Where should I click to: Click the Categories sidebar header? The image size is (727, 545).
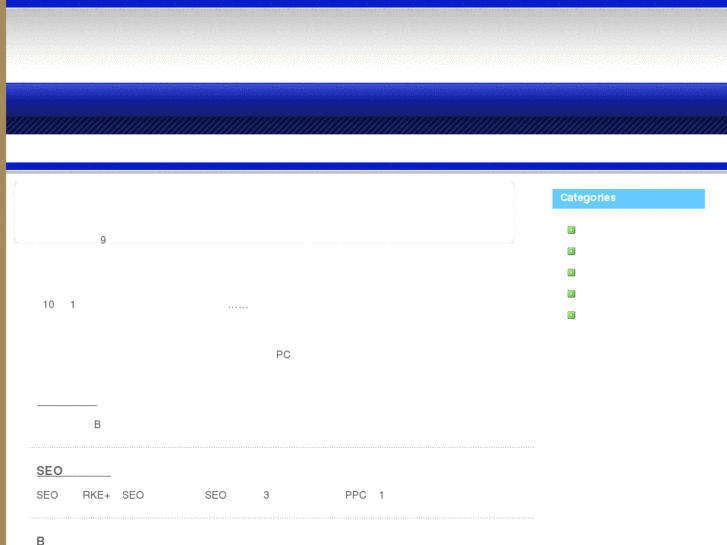click(628, 199)
